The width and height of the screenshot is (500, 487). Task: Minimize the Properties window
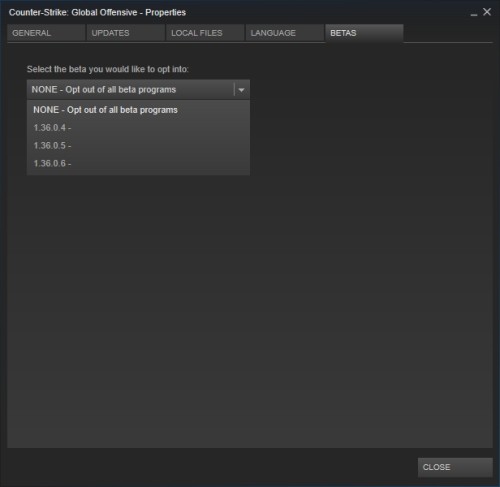click(474, 14)
